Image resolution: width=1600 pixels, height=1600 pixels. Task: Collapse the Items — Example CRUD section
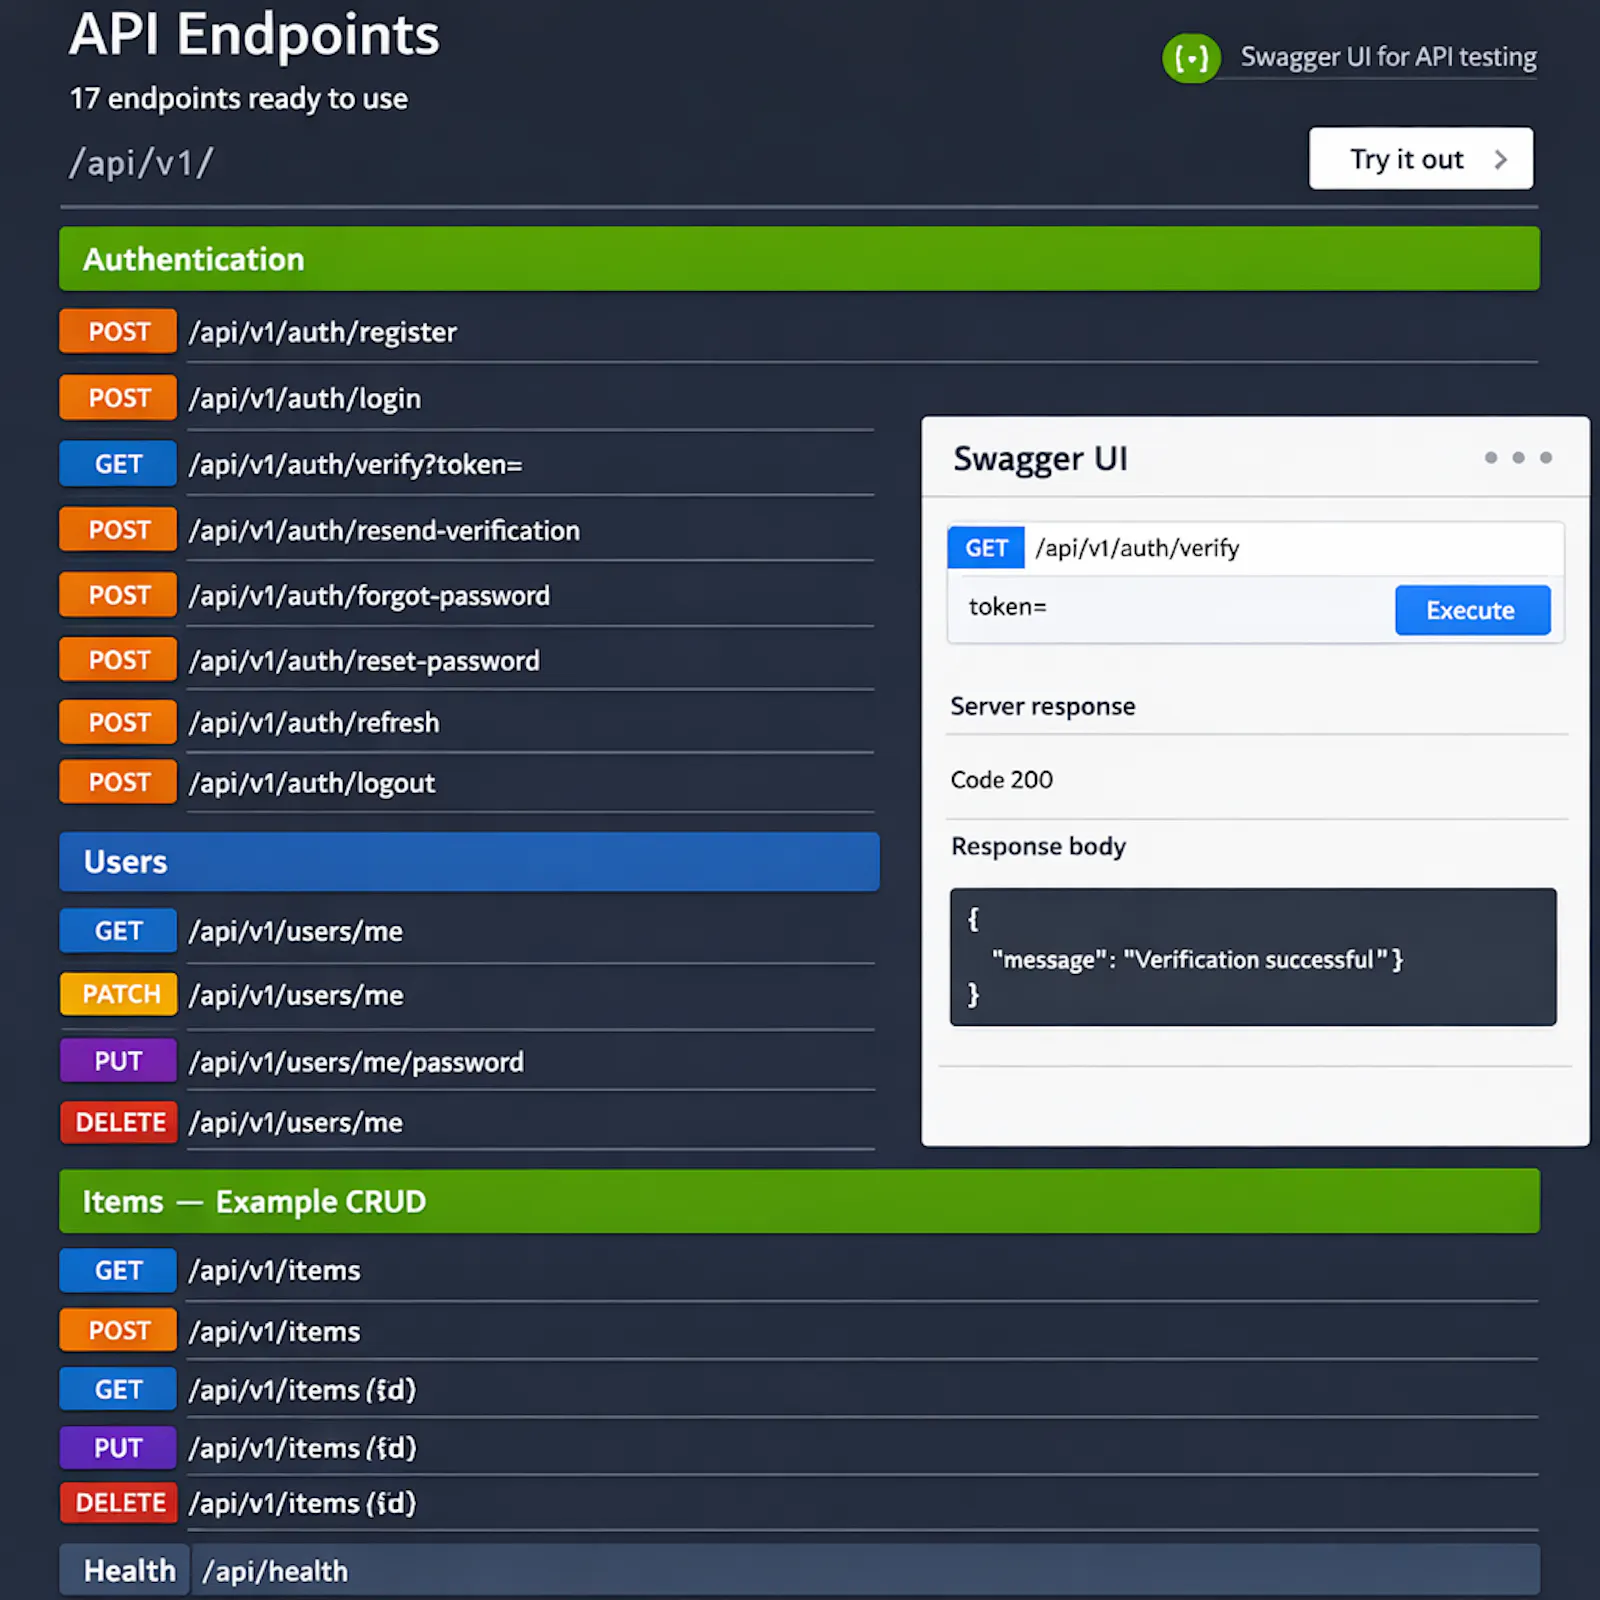point(799,1201)
